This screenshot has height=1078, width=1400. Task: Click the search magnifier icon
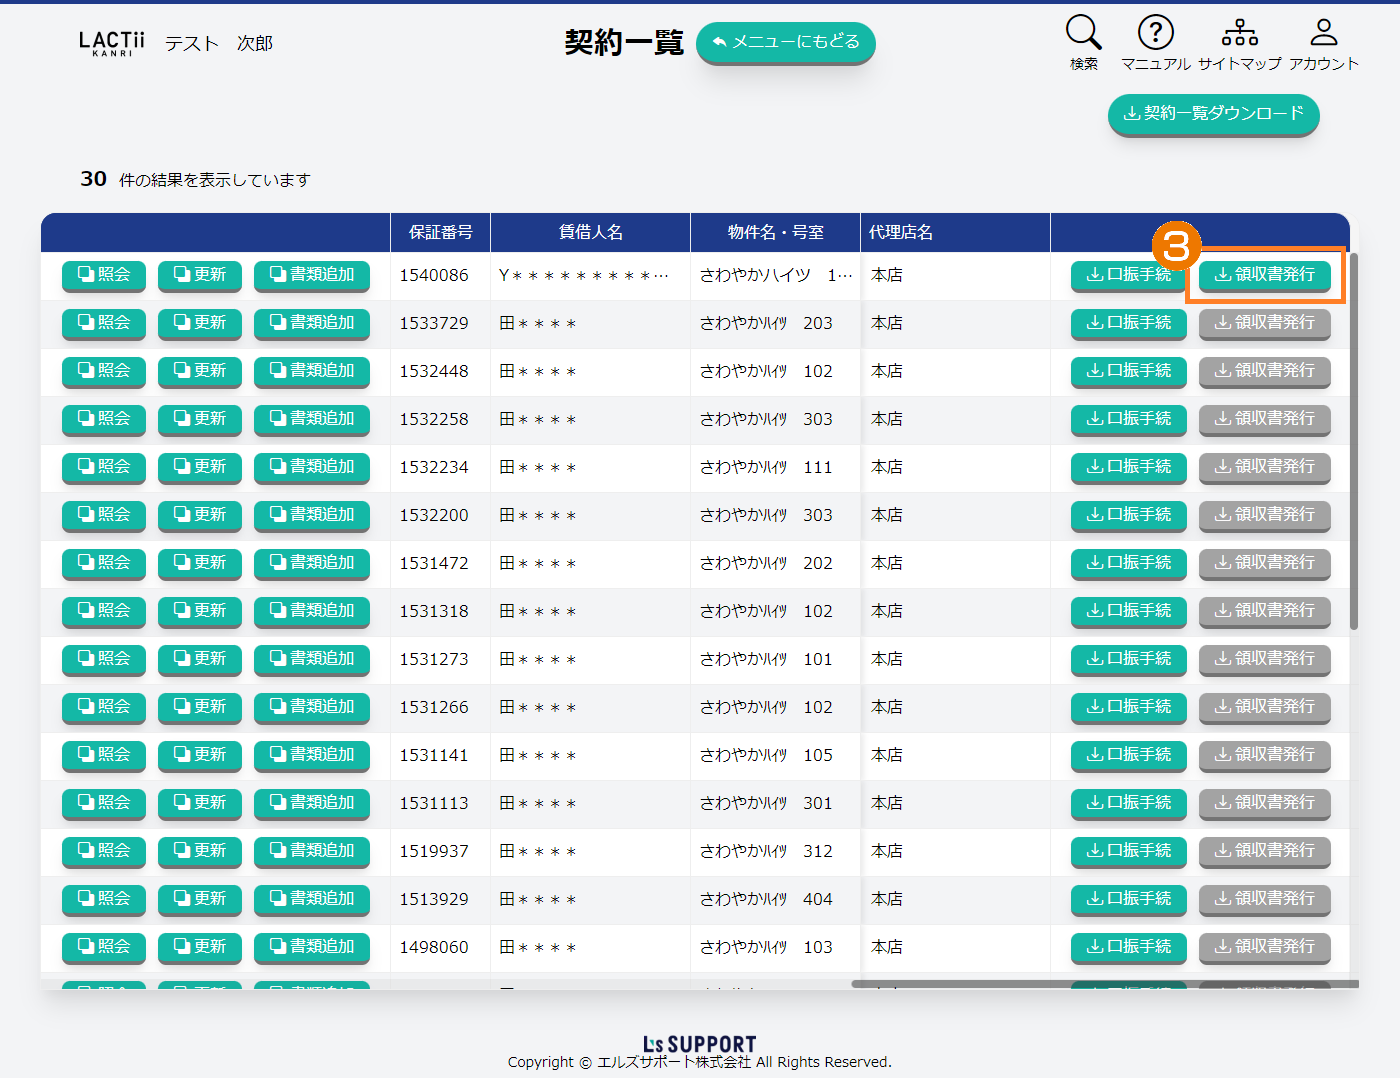click(x=1083, y=33)
